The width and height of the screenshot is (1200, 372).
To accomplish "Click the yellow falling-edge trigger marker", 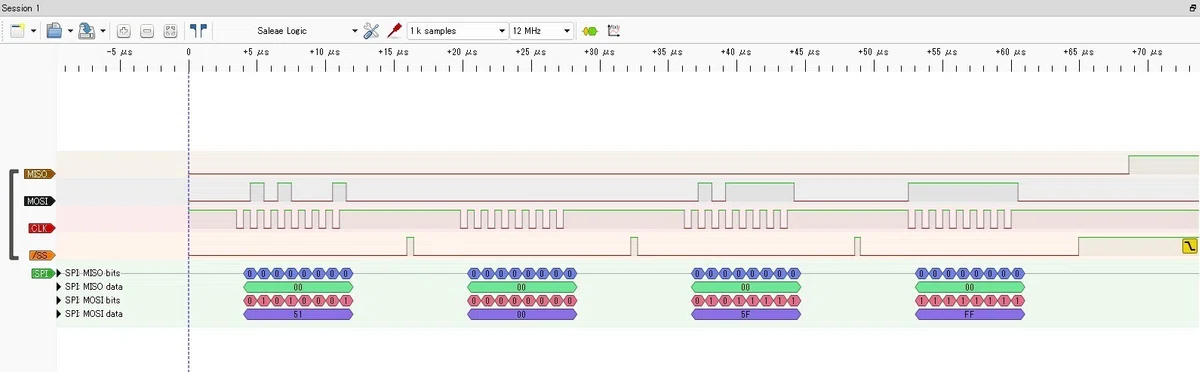I will (1189, 245).
